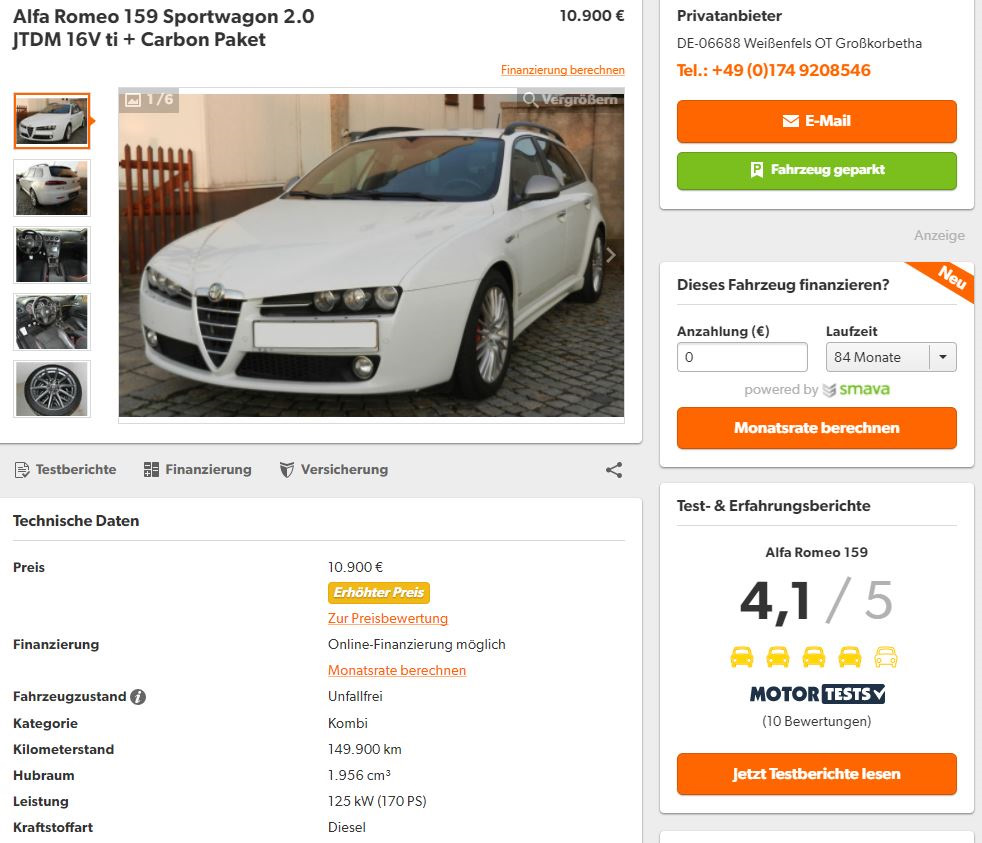Click the Versicherung shield icon
The height and width of the screenshot is (843, 982).
point(289,469)
